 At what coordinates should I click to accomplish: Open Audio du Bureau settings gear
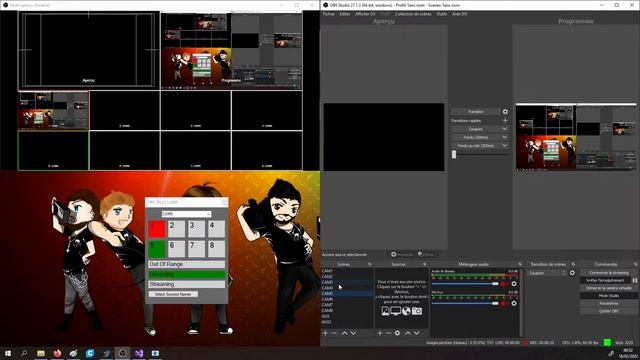click(514, 284)
